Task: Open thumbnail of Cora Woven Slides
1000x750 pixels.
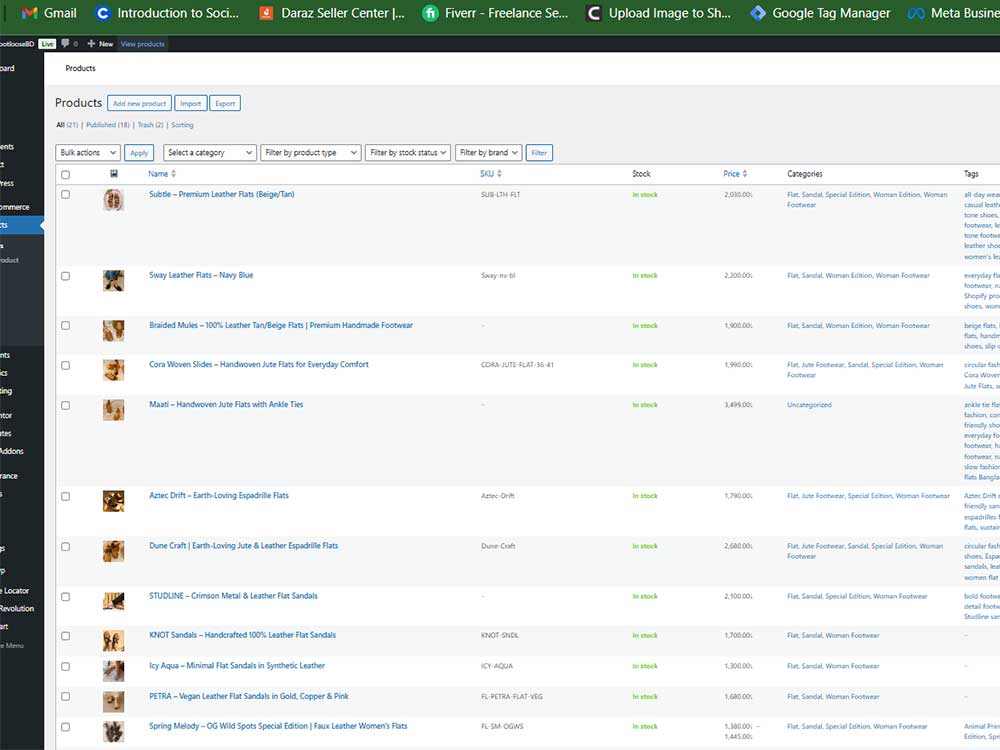Action: point(114,370)
